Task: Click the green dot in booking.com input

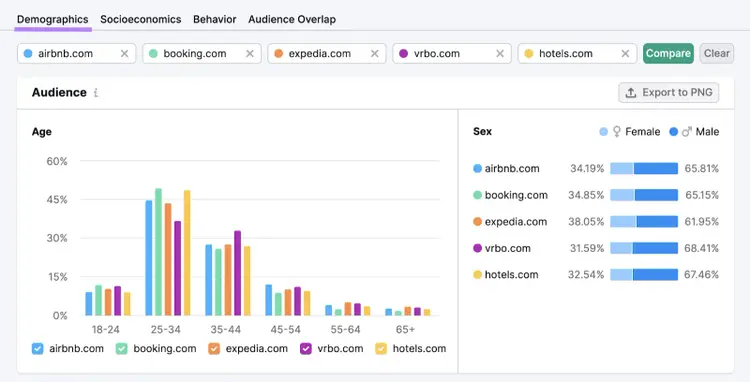Action: 153,54
